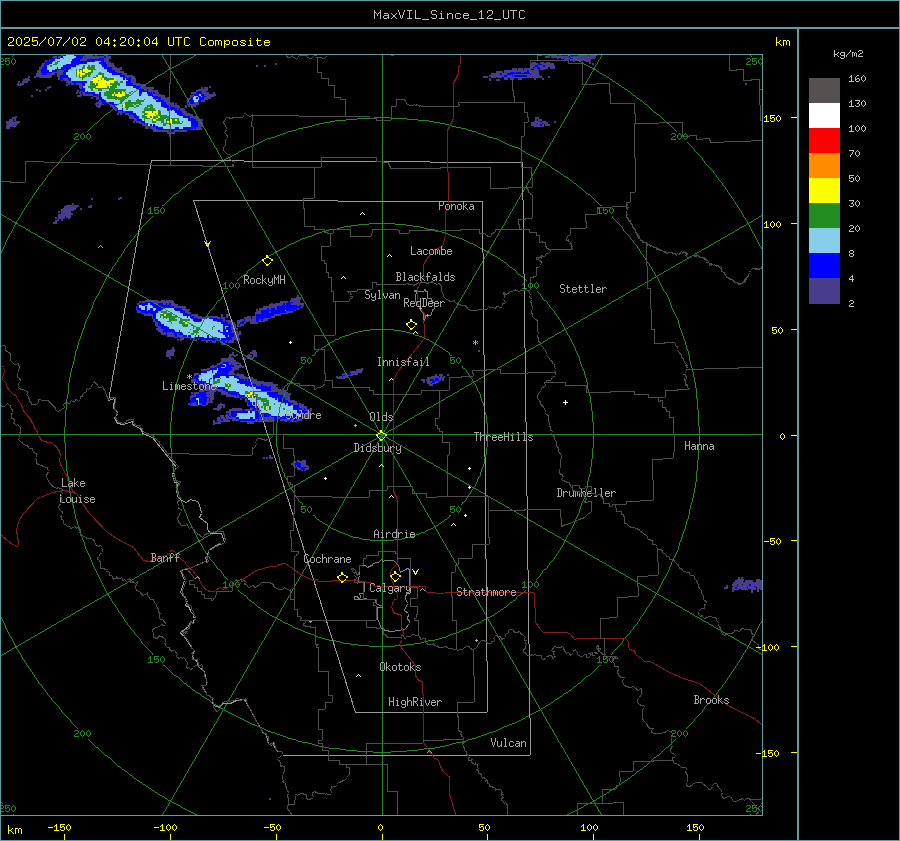Click the yellow diamond marker near RockyMH
This screenshot has height=841, width=900.
[x=267, y=261]
